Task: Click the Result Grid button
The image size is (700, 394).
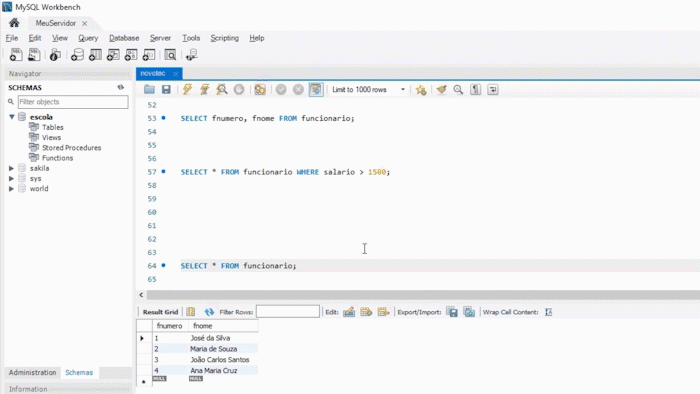Action: coord(160,312)
